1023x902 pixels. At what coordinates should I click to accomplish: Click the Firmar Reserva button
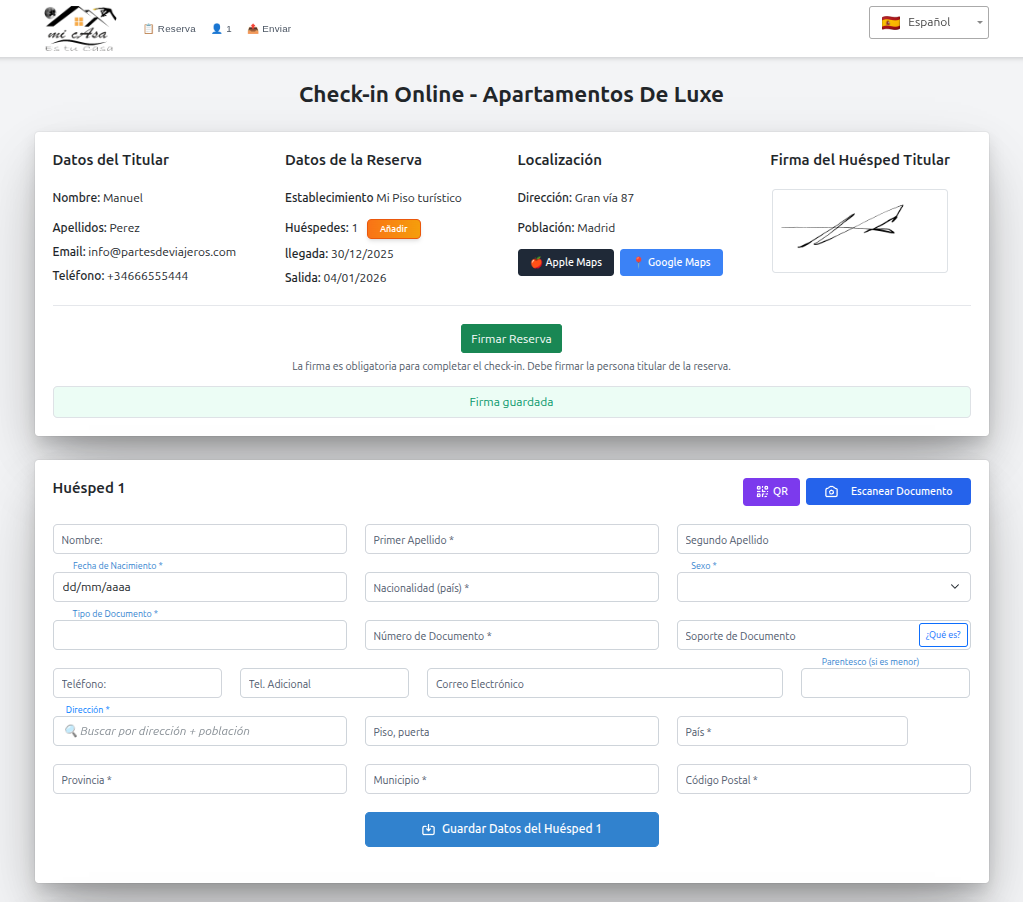(x=511, y=338)
